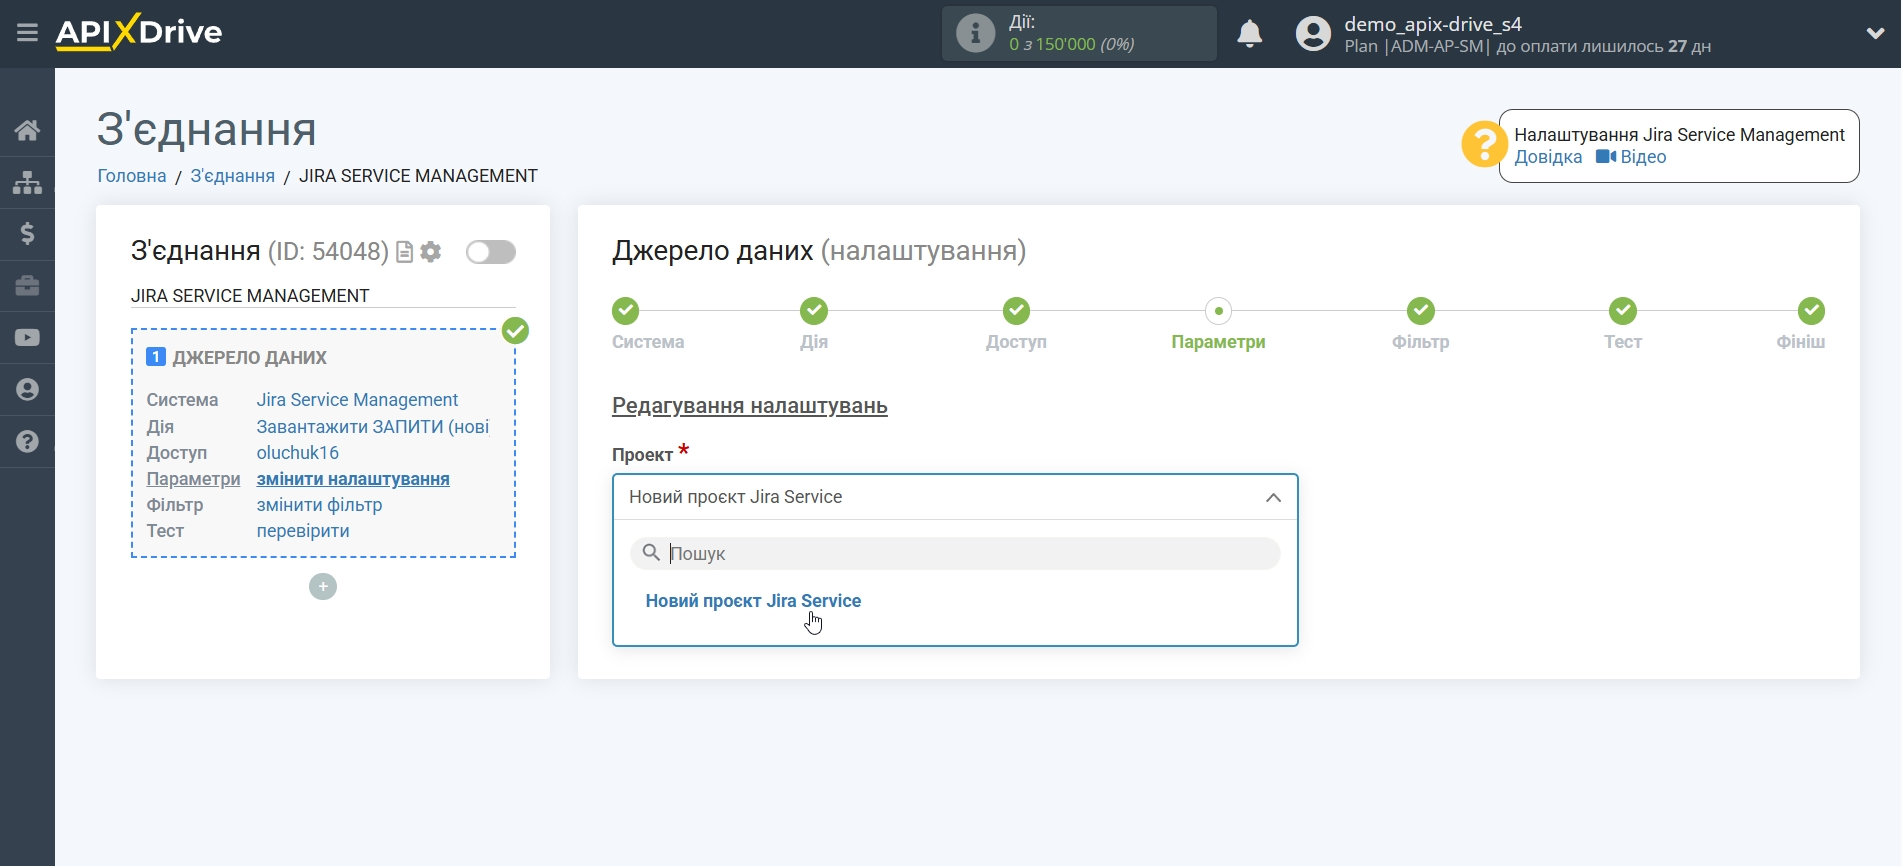Open the home sidebar icon
This screenshot has width=1903, height=866.
[27, 130]
